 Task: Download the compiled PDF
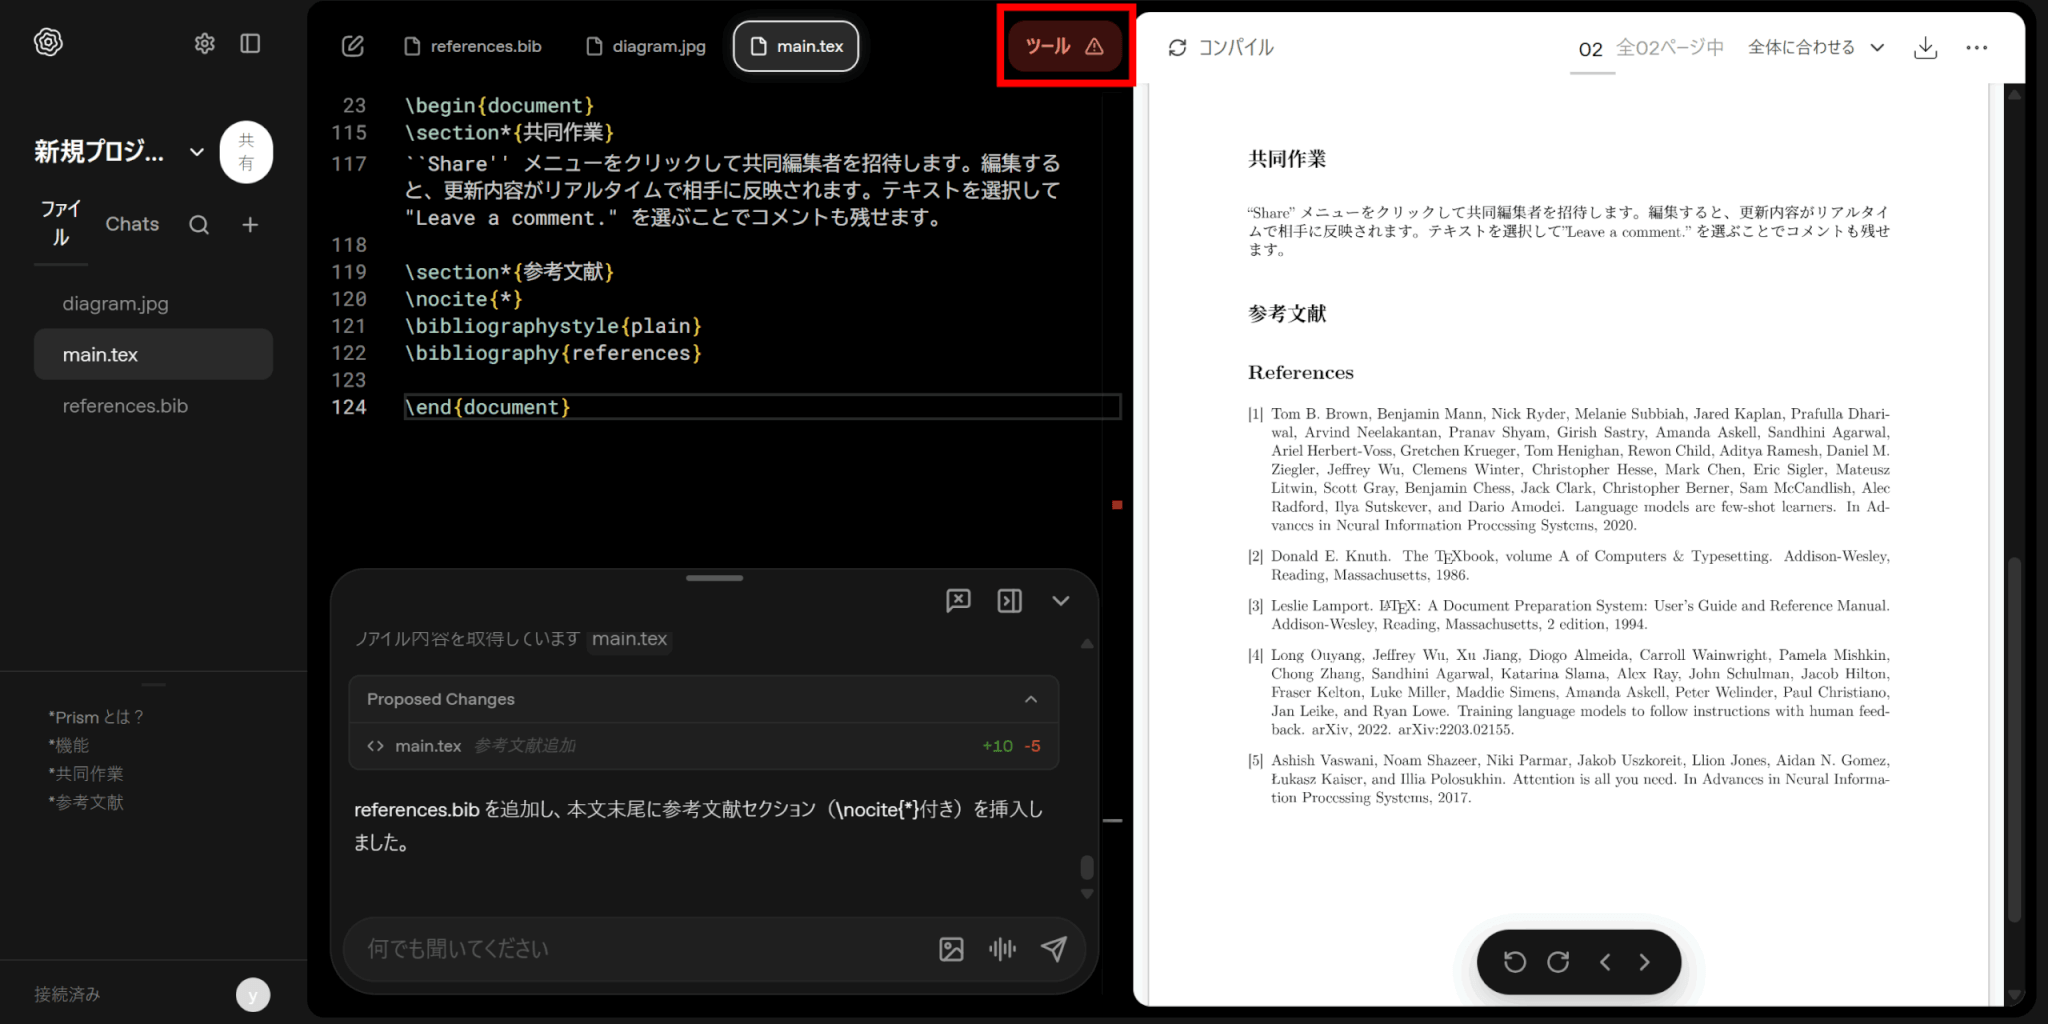coord(1925,48)
